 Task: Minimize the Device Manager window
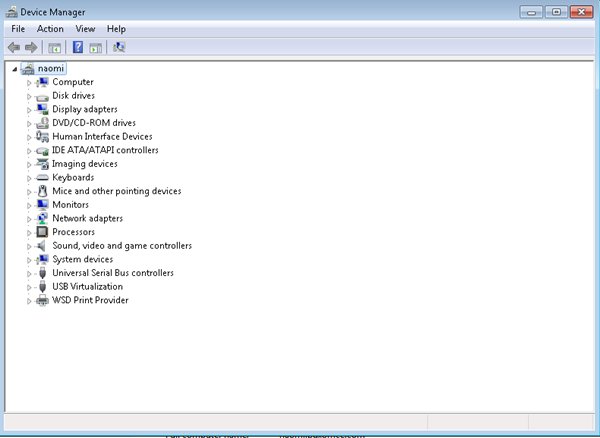coord(531,12)
